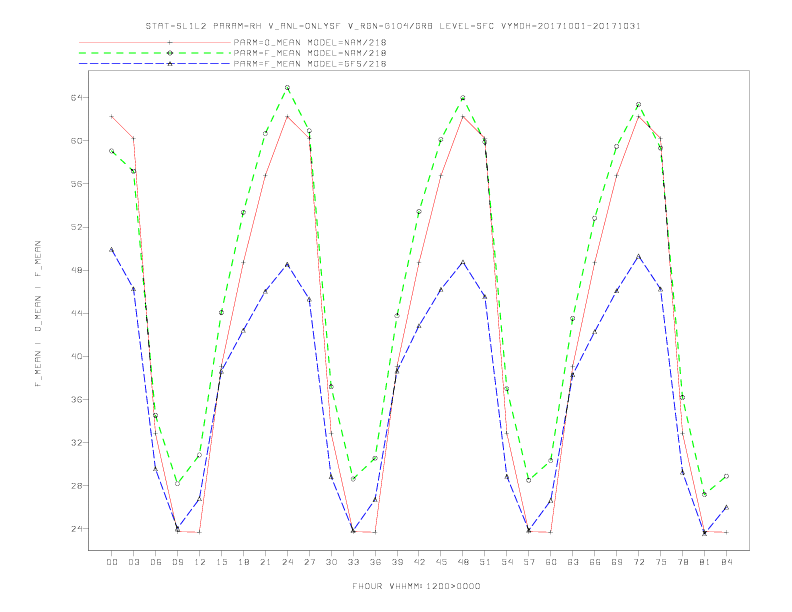Click x-axis forecast hour label 72
Screen dimensions: 792x612
638,562
